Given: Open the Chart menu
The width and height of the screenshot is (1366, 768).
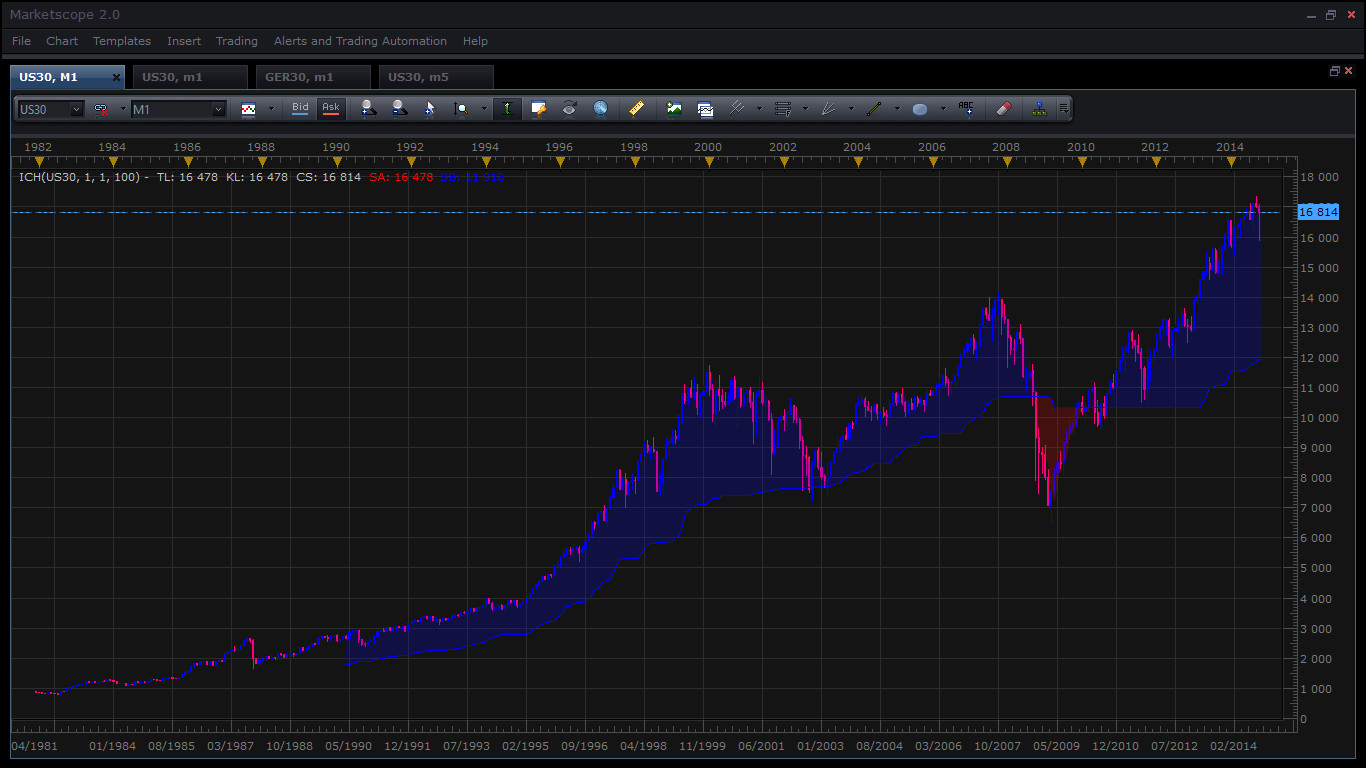Looking at the screenshot, I should coord(62,41).
